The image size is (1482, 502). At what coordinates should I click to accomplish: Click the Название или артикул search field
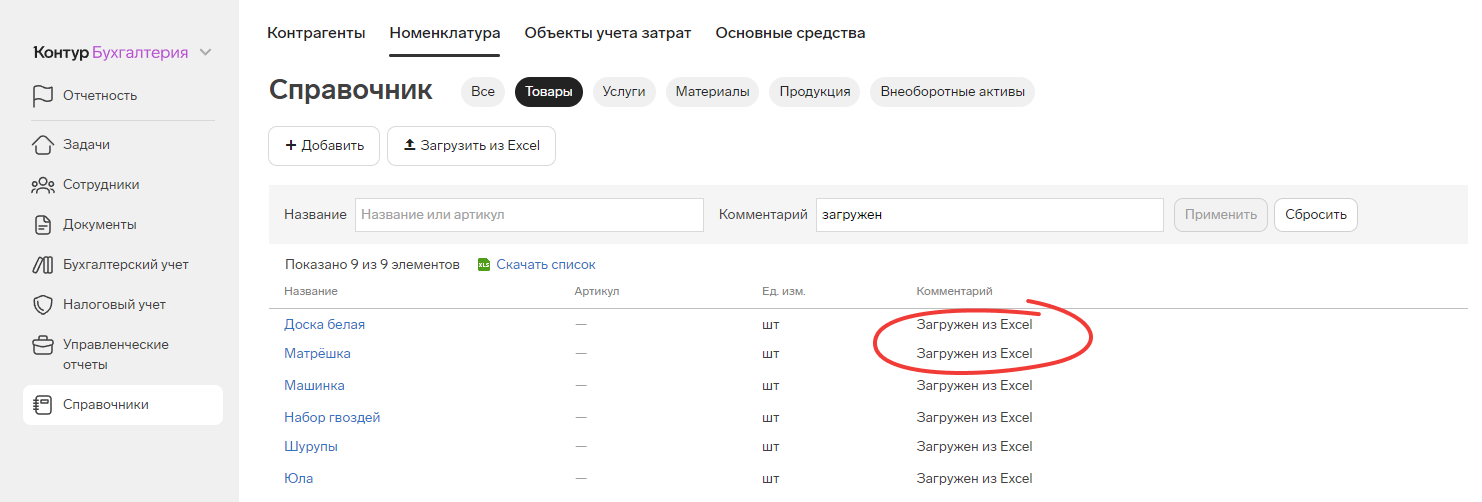(x=529, y=215)
